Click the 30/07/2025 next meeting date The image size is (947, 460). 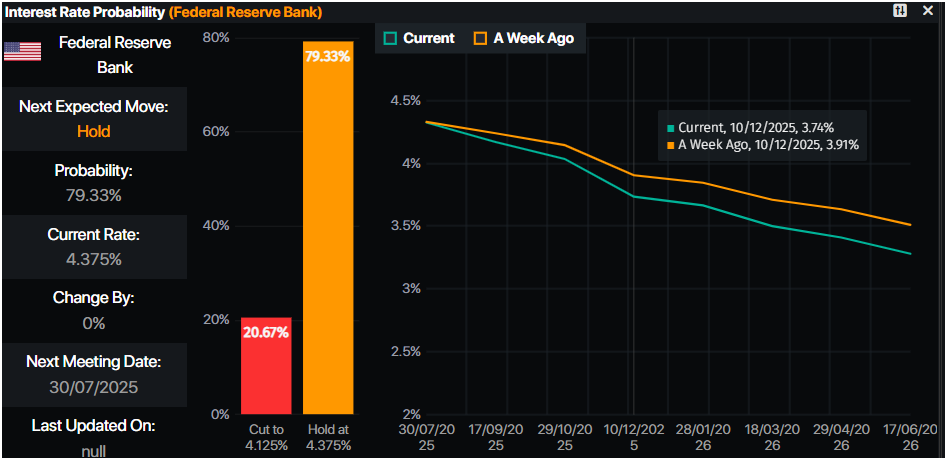pos(93,387)
